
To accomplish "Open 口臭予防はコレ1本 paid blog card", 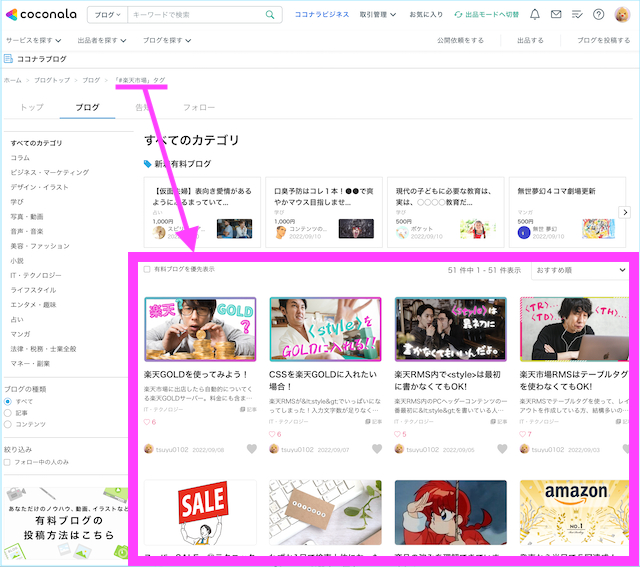I will click(324, 212).
